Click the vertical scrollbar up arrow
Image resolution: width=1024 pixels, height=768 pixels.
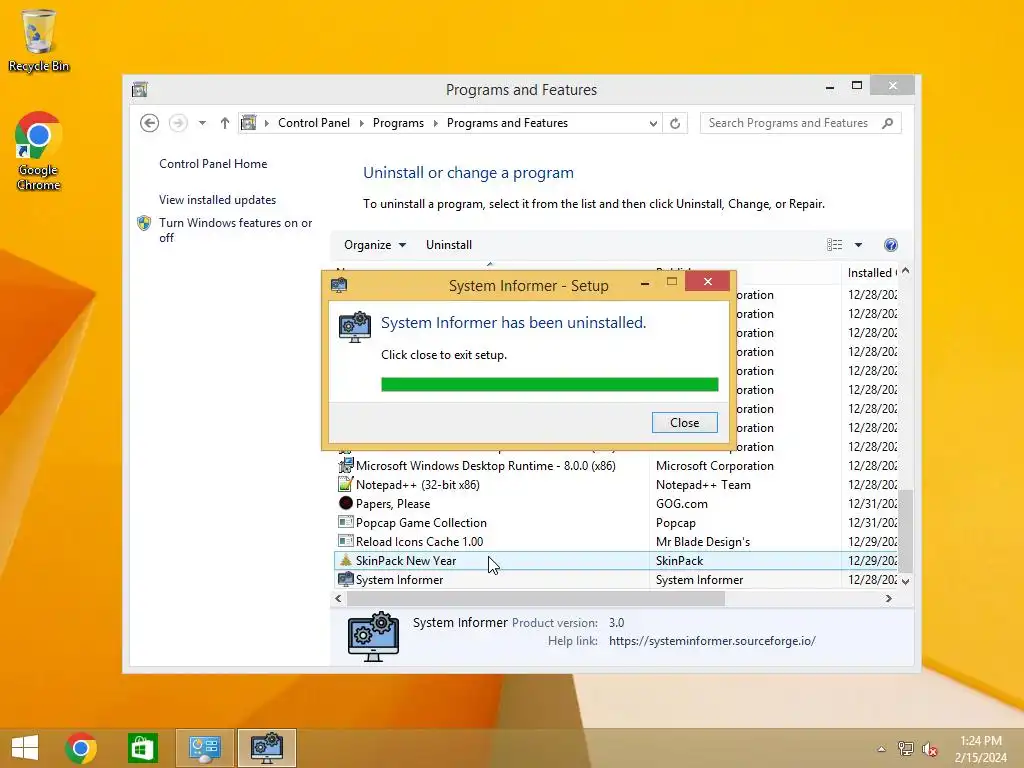[x=905, y=271]
